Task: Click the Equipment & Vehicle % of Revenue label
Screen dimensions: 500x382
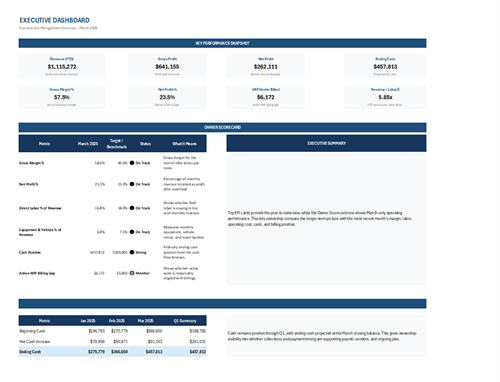Action: (x=40, y=232)
